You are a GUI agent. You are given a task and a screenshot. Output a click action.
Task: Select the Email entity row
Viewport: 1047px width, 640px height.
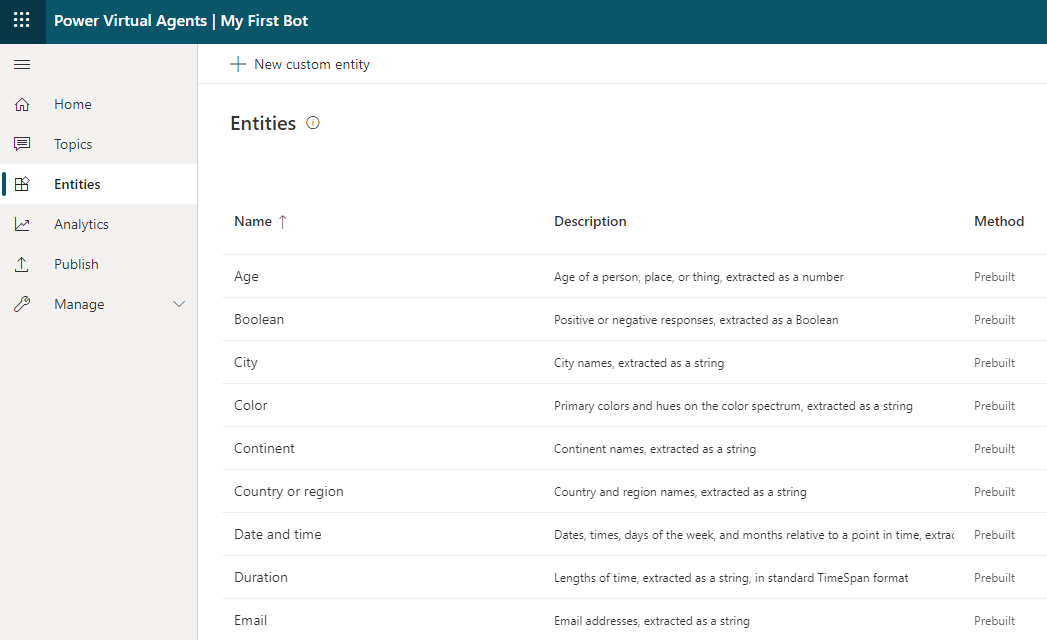pyautogui.click(x=634, y=621)
